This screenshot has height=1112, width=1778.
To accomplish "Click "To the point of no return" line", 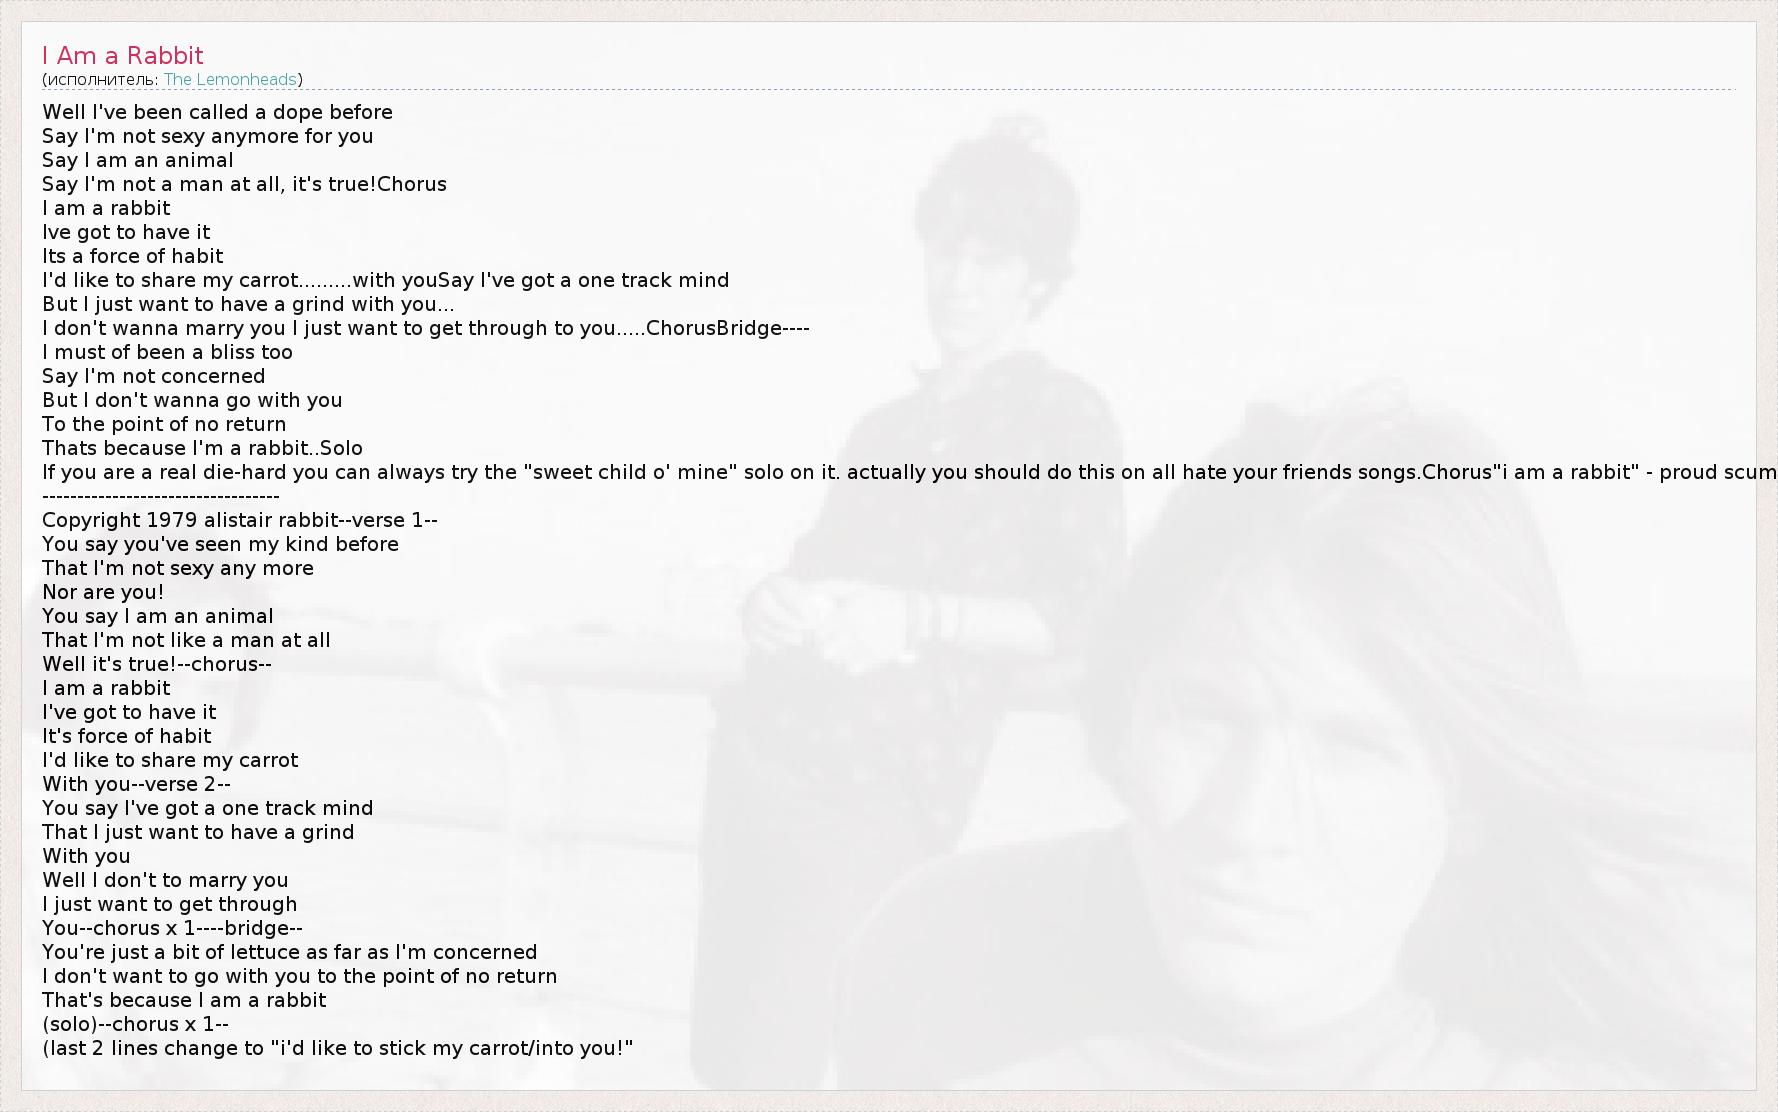I will 164,424.
